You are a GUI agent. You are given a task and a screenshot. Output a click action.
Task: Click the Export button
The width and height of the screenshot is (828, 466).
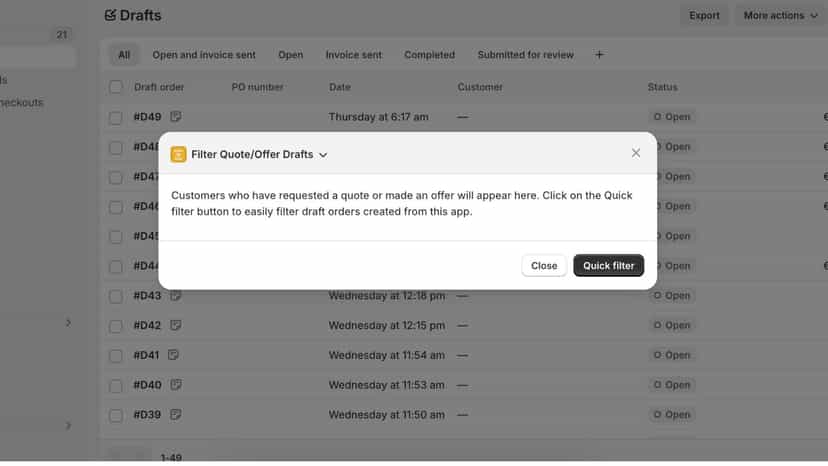click(704, 16)
